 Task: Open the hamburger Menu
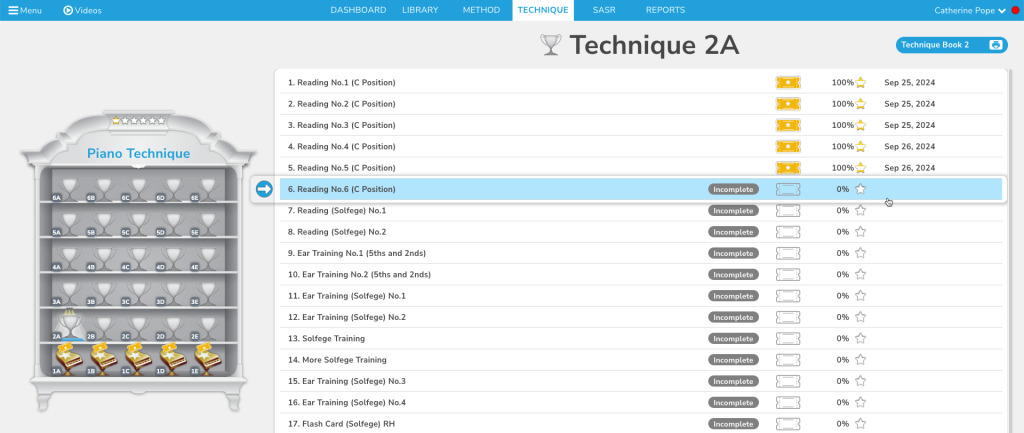point(25,10)
